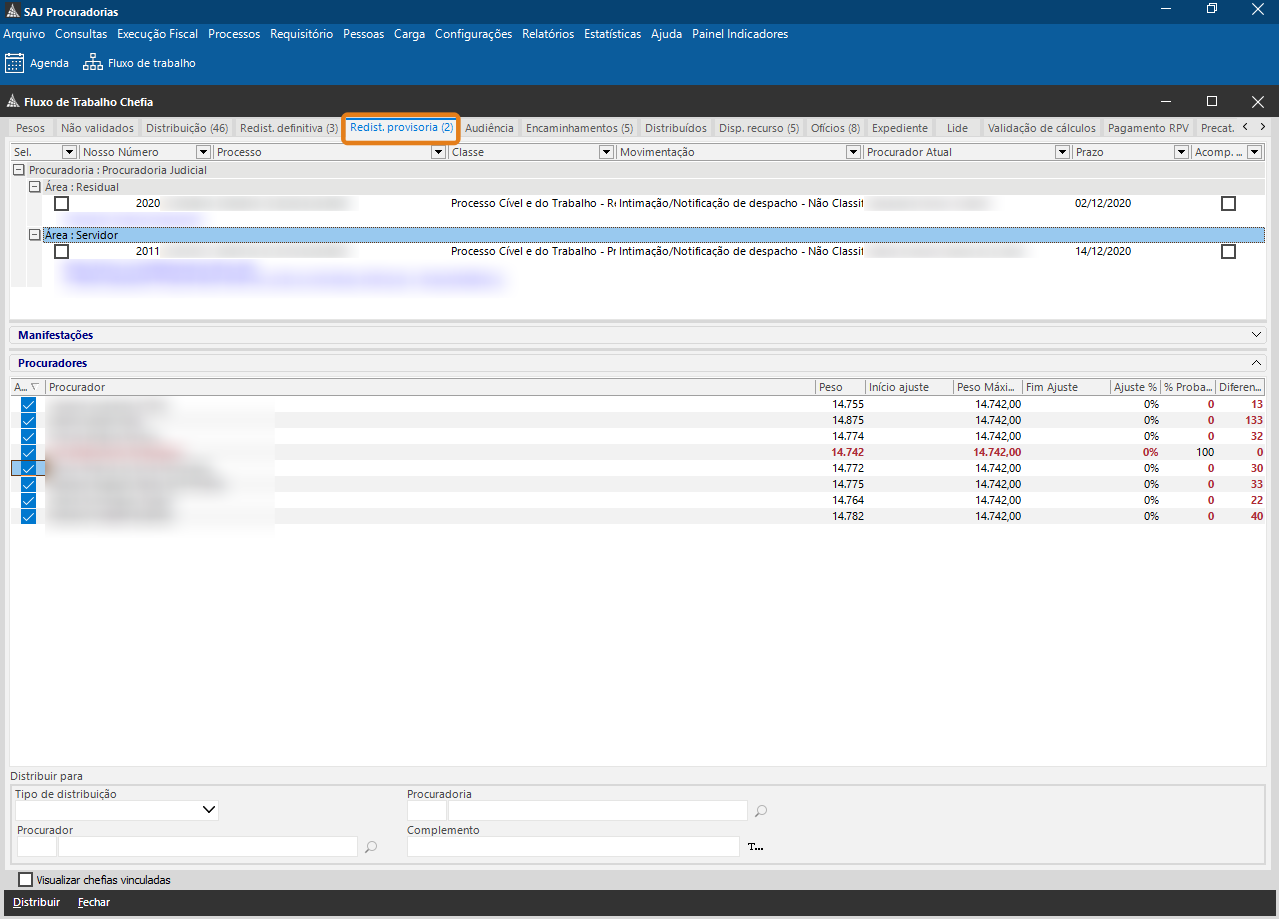Collapse the Área : Residual group
The height and width of the screenshot is (919, 1279).
pyautogui.click(x=35, y=187)
